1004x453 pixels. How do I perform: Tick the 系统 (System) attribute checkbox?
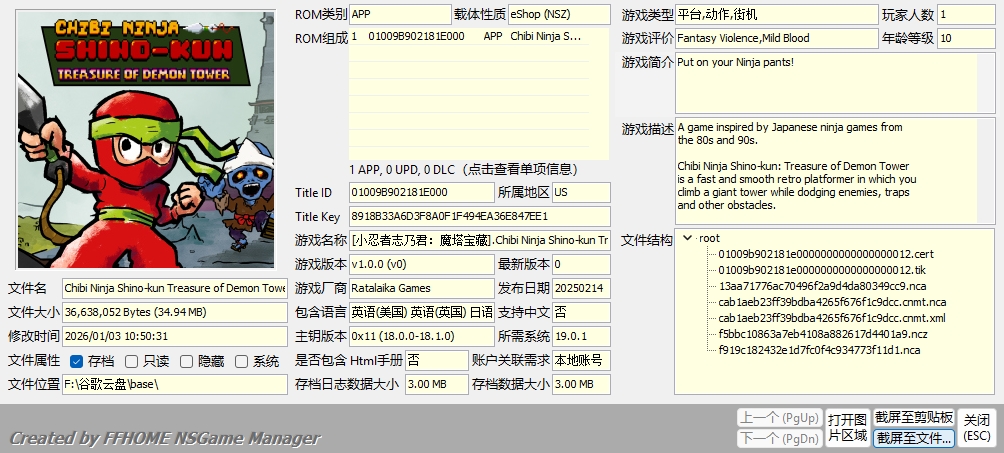(x=243, y=361)
